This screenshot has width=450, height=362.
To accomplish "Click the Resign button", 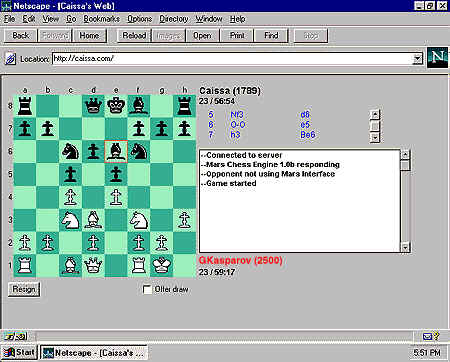I will click(24, 289).
